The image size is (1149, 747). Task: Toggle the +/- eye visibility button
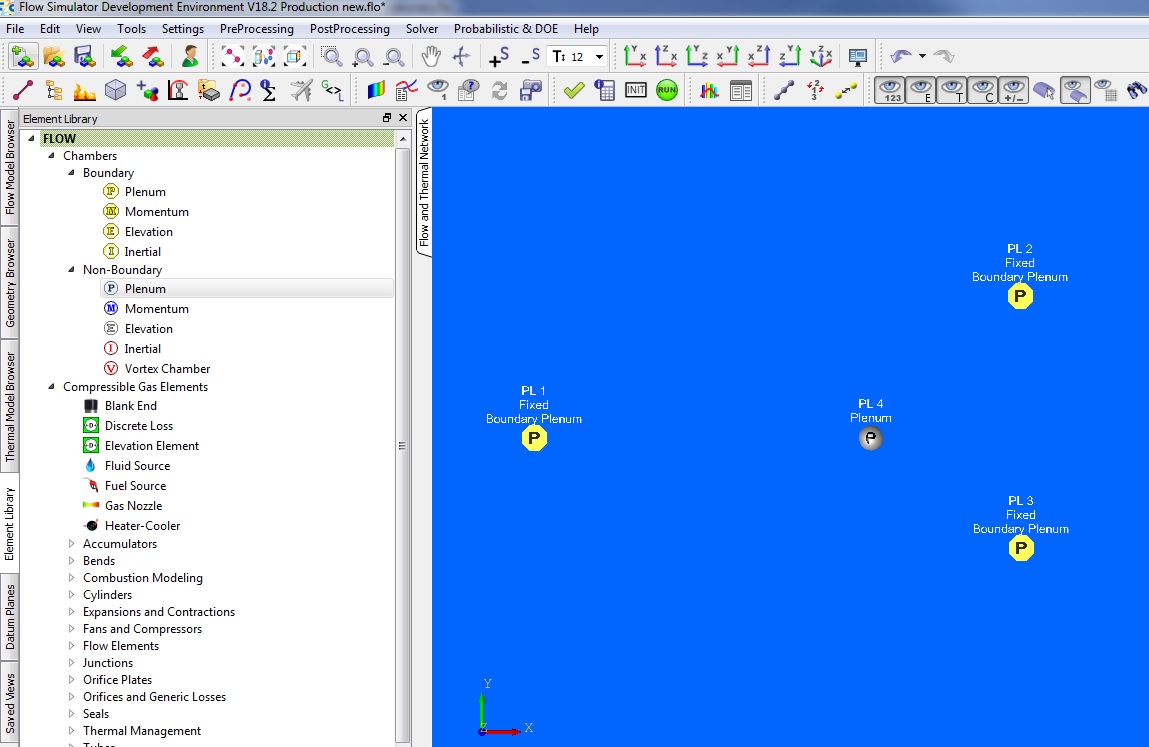1014,90
